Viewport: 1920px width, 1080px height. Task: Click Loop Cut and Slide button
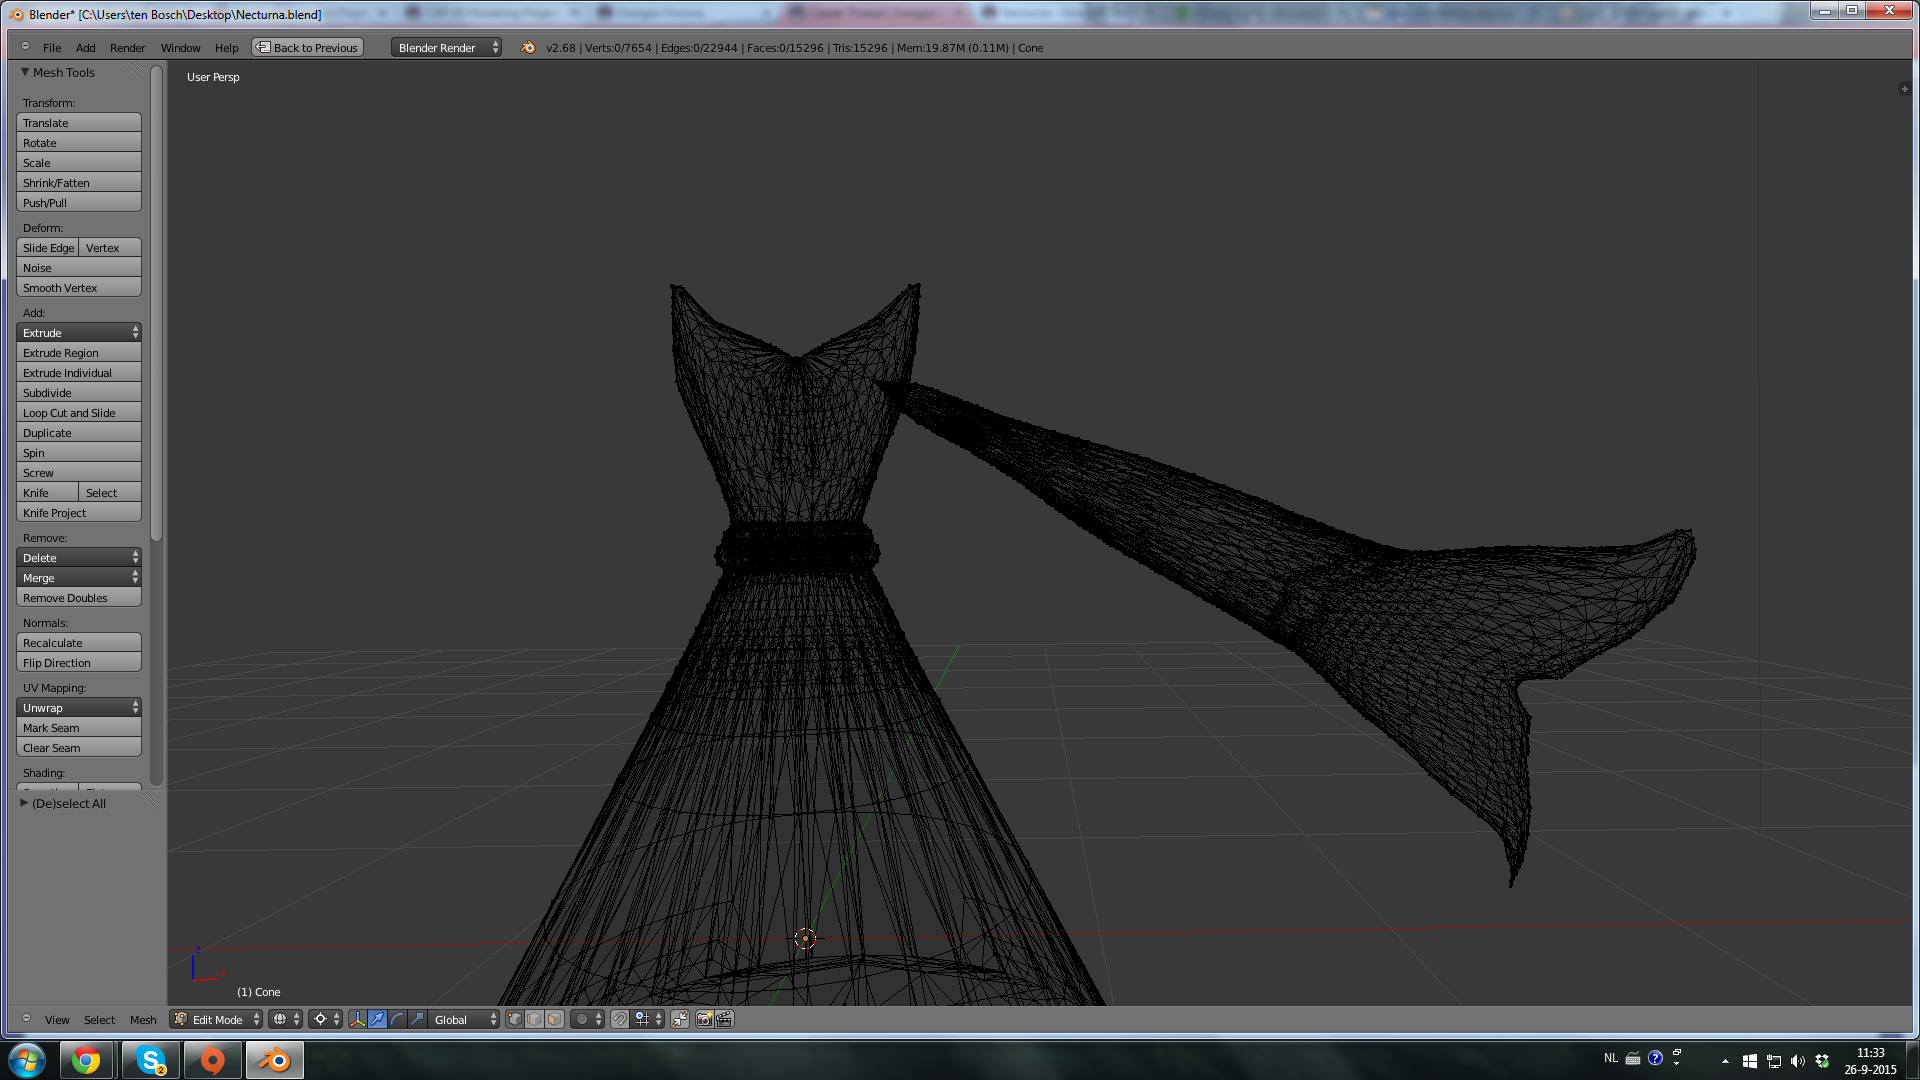click(x=79, y=413)
